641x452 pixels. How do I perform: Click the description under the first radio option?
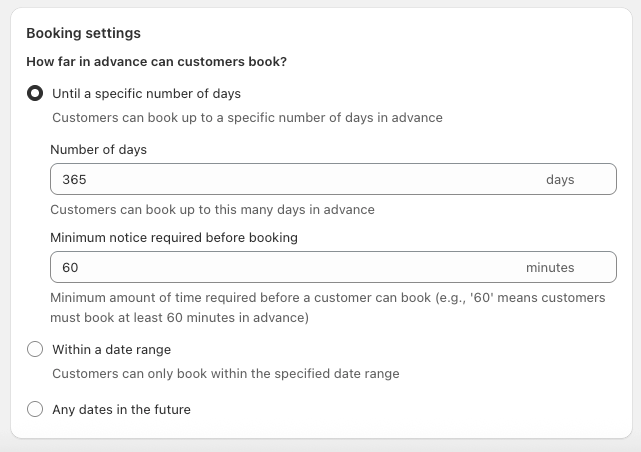pyautogui.click(x=247, y=118)
